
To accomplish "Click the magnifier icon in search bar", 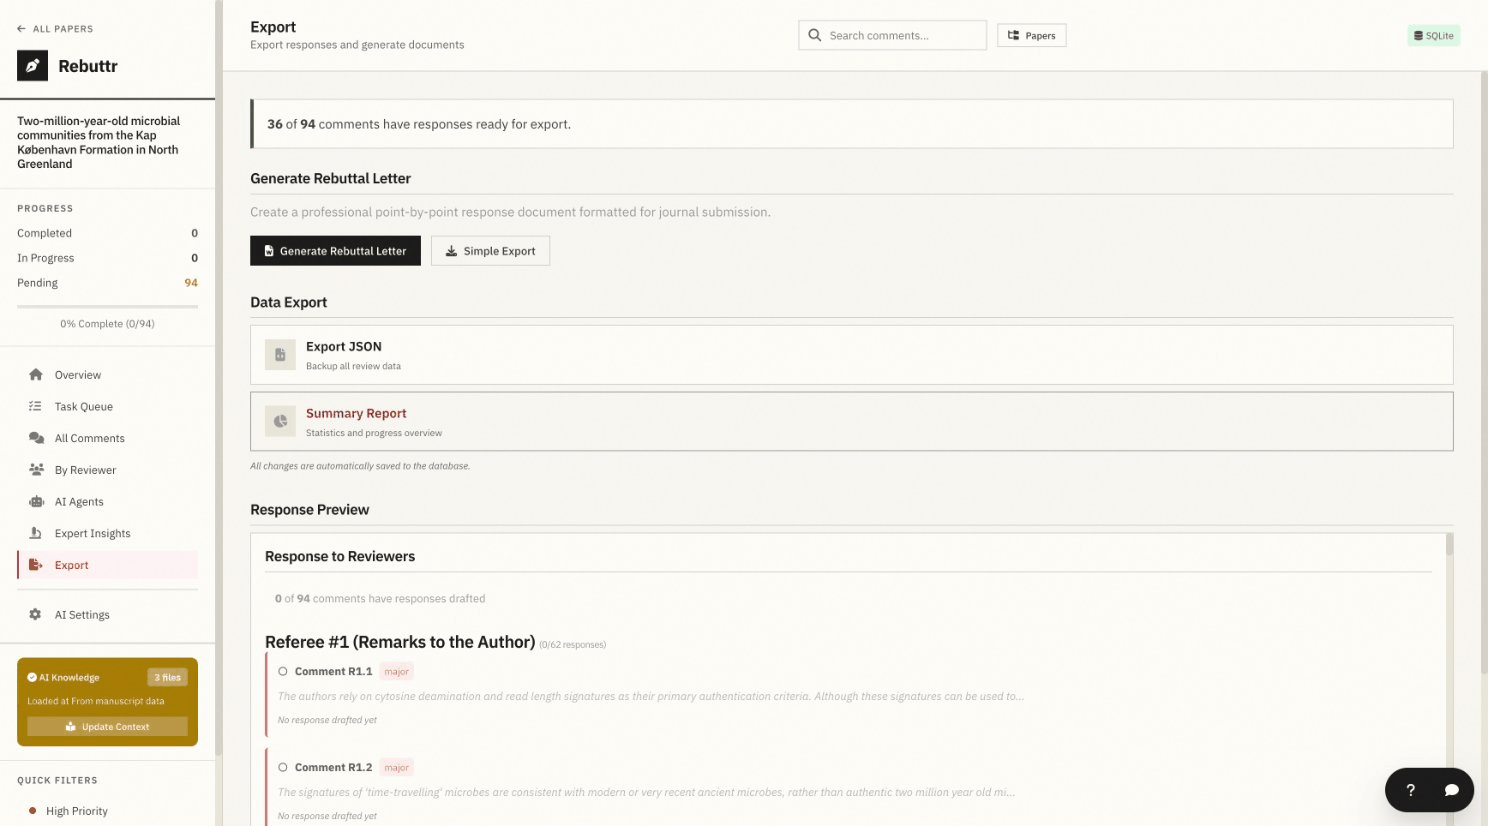I will coord(815,36).
